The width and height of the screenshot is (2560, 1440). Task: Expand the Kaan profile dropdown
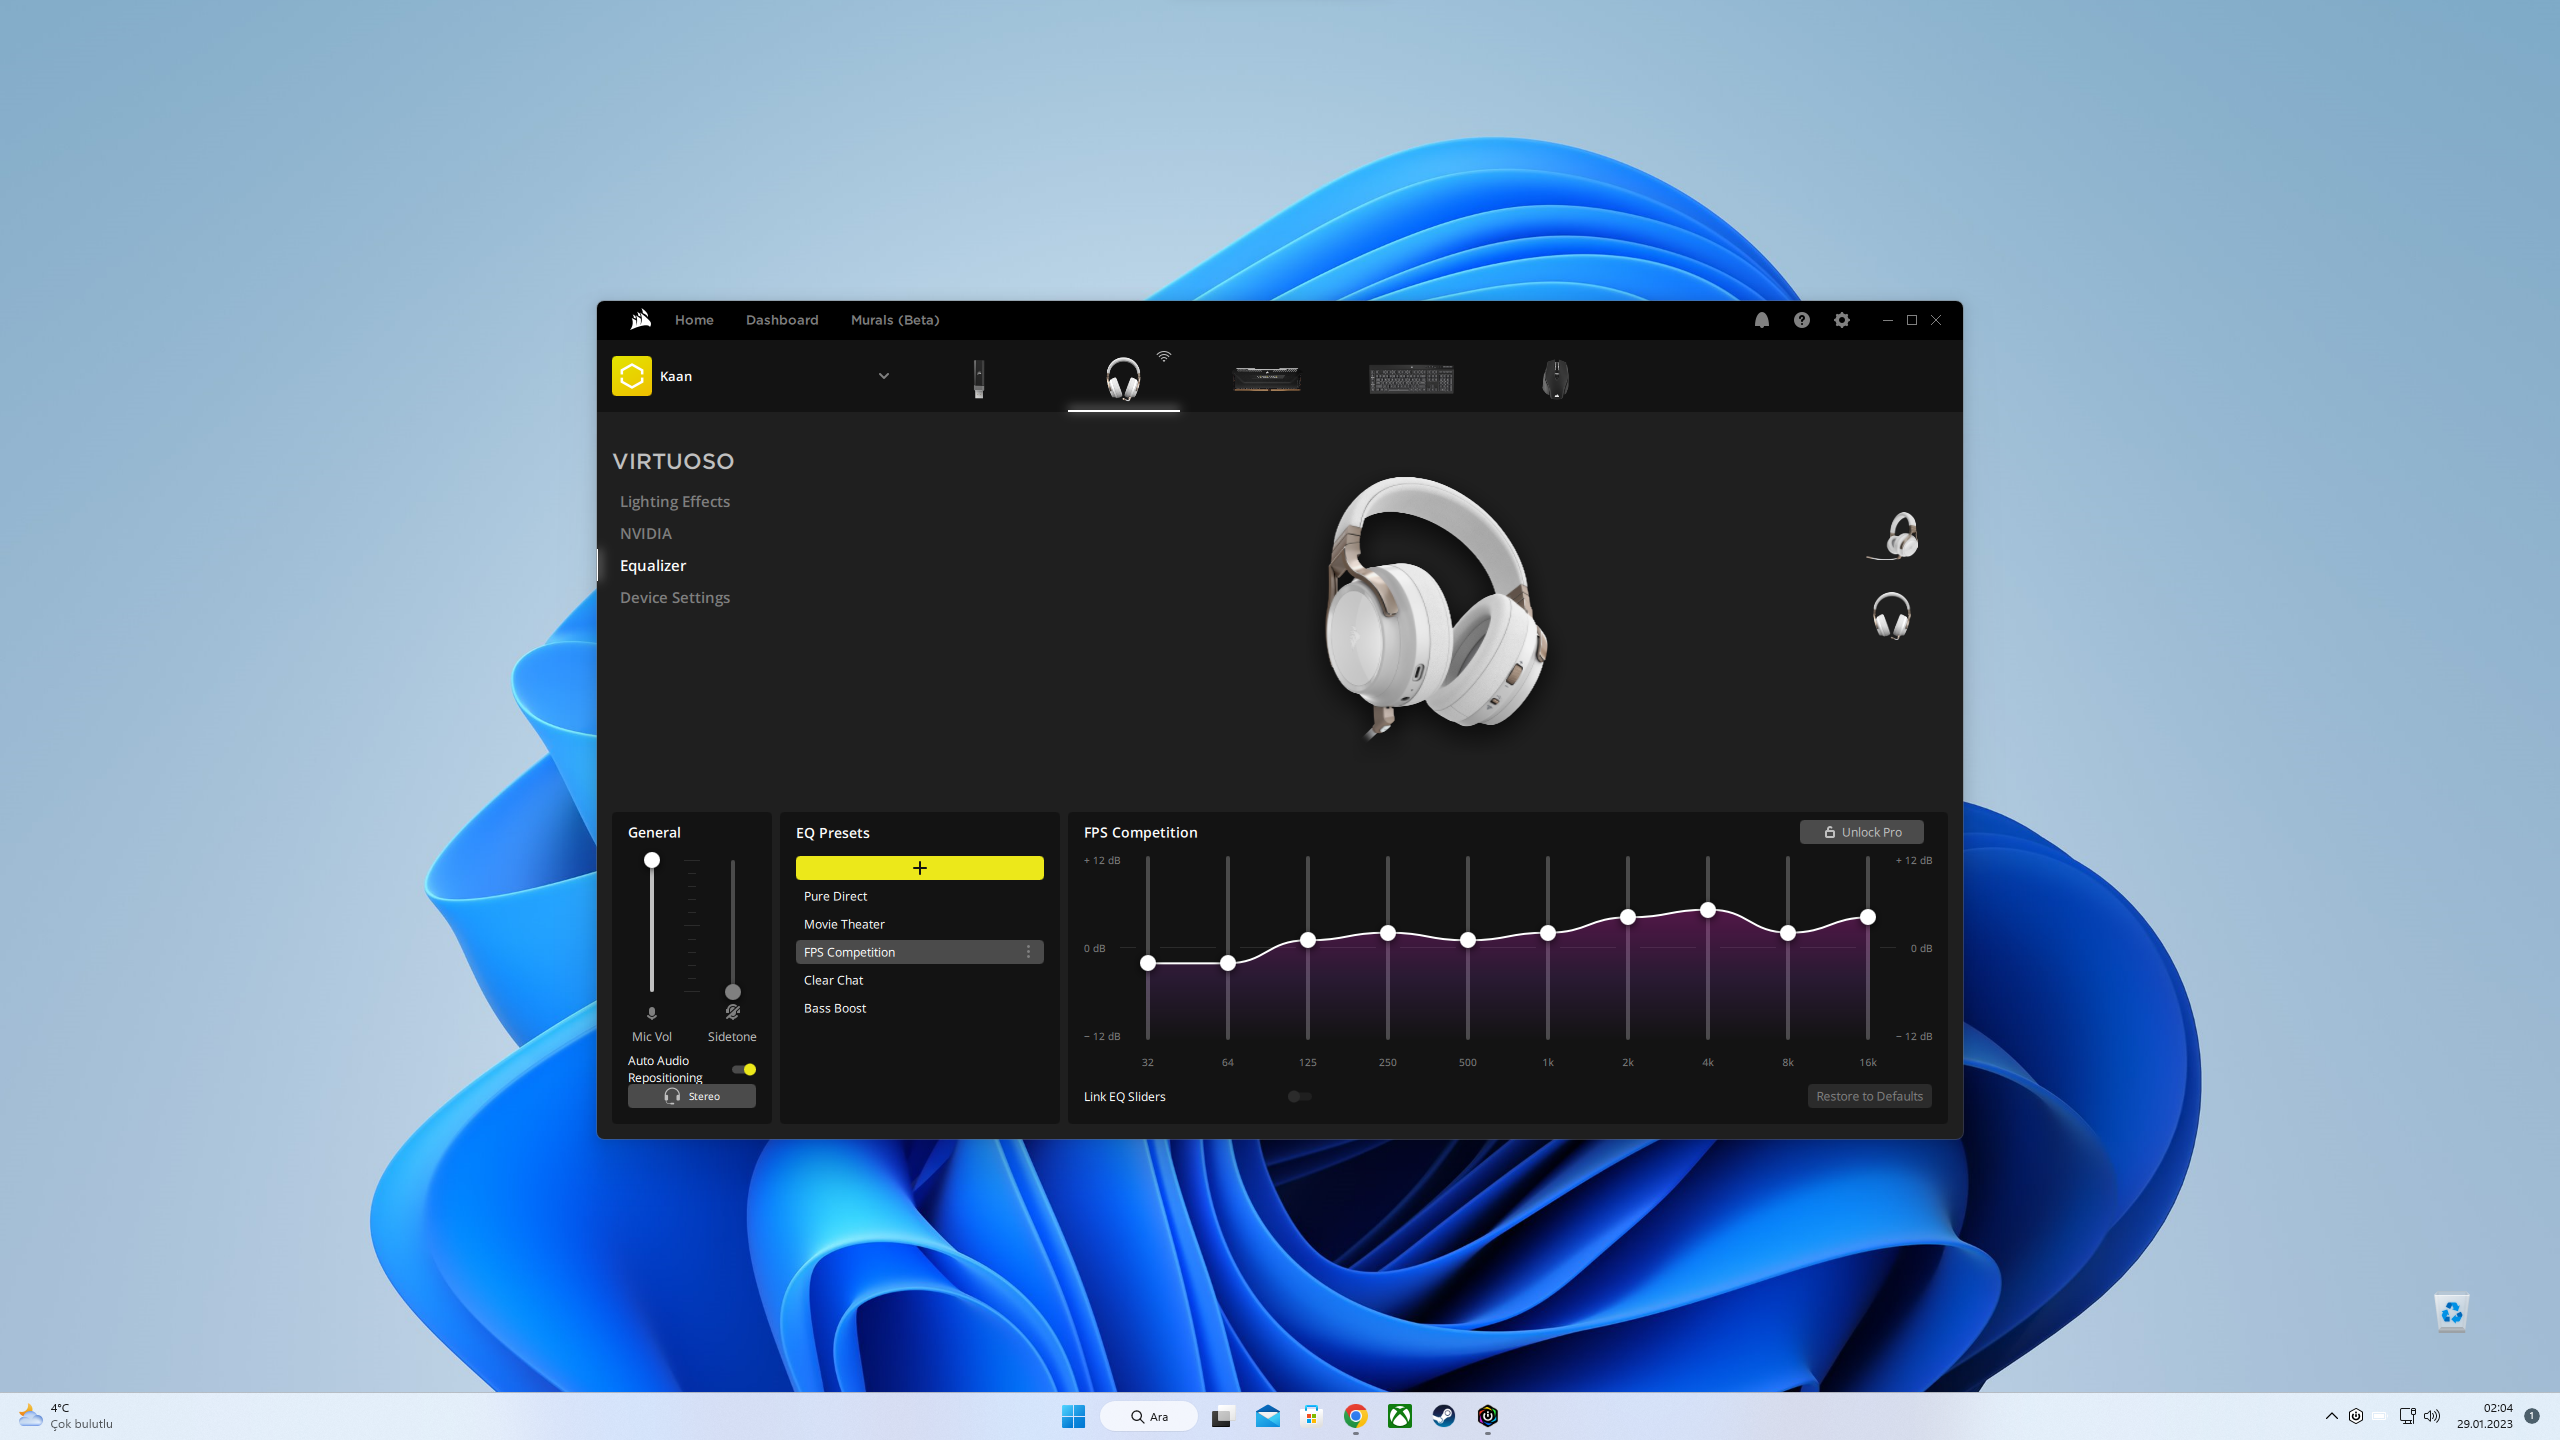click(x=884, y=376)
